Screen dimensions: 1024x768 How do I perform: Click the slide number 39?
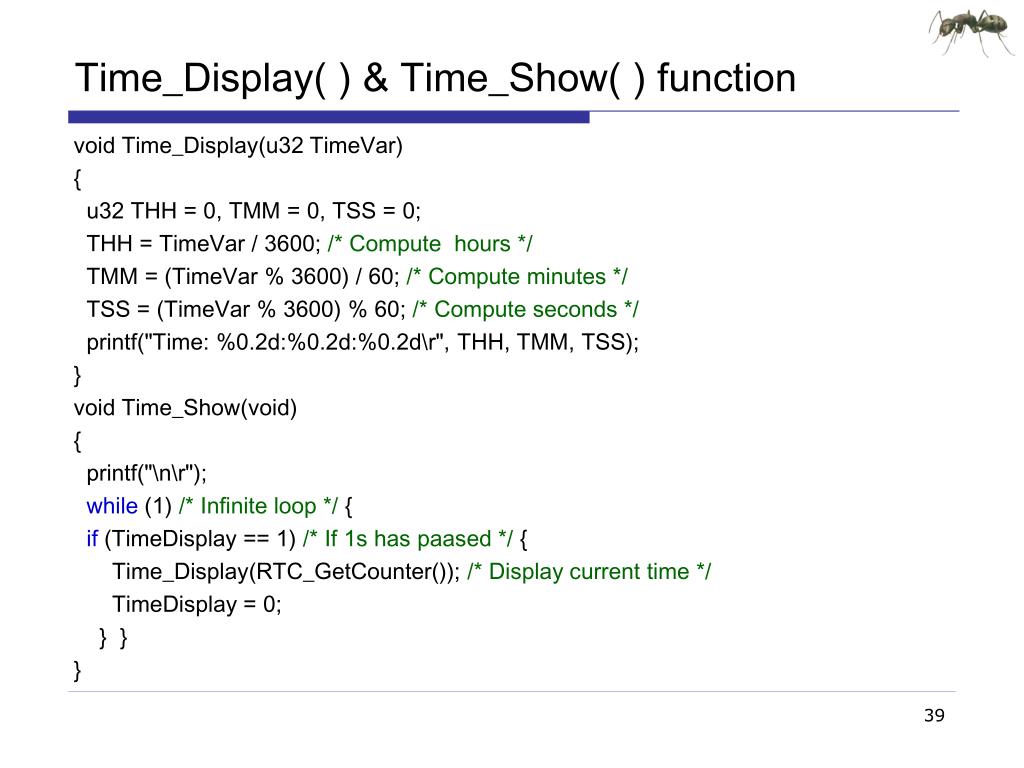pyautogui.click(x=934, y=716)
